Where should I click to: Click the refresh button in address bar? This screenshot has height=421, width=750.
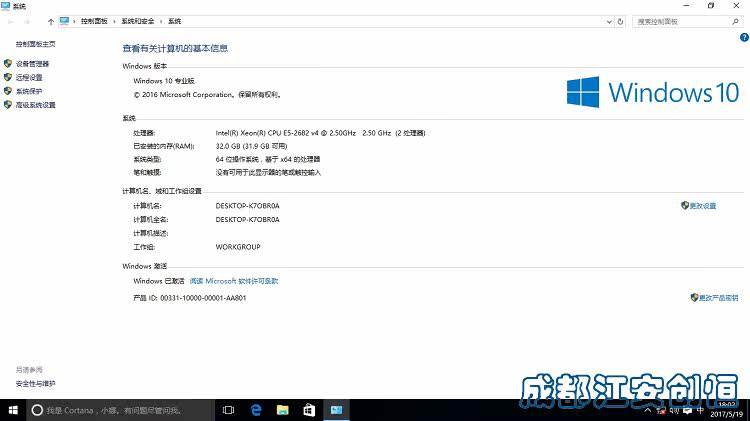620,22
